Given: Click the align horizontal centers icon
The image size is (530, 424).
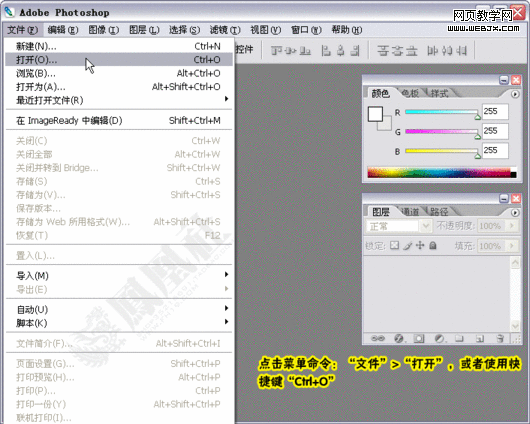Looking at the screenshot, I should tap(341, 51).
